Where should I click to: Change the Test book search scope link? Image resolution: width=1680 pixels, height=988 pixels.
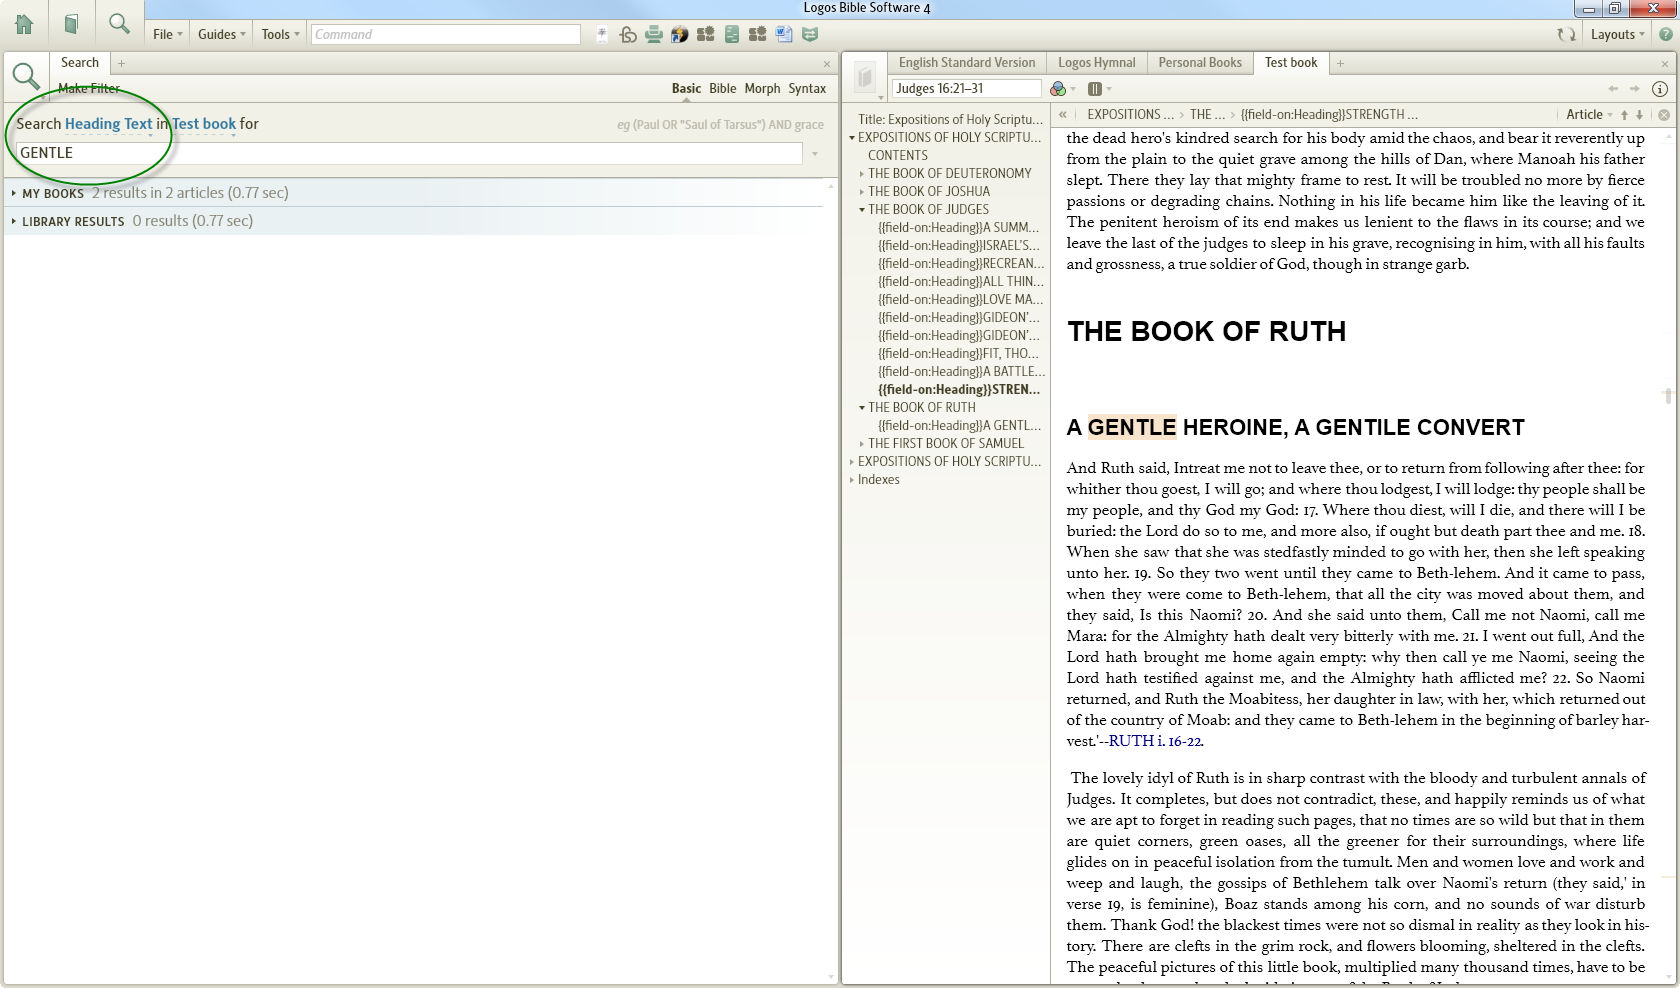click(x=204, y=124)
